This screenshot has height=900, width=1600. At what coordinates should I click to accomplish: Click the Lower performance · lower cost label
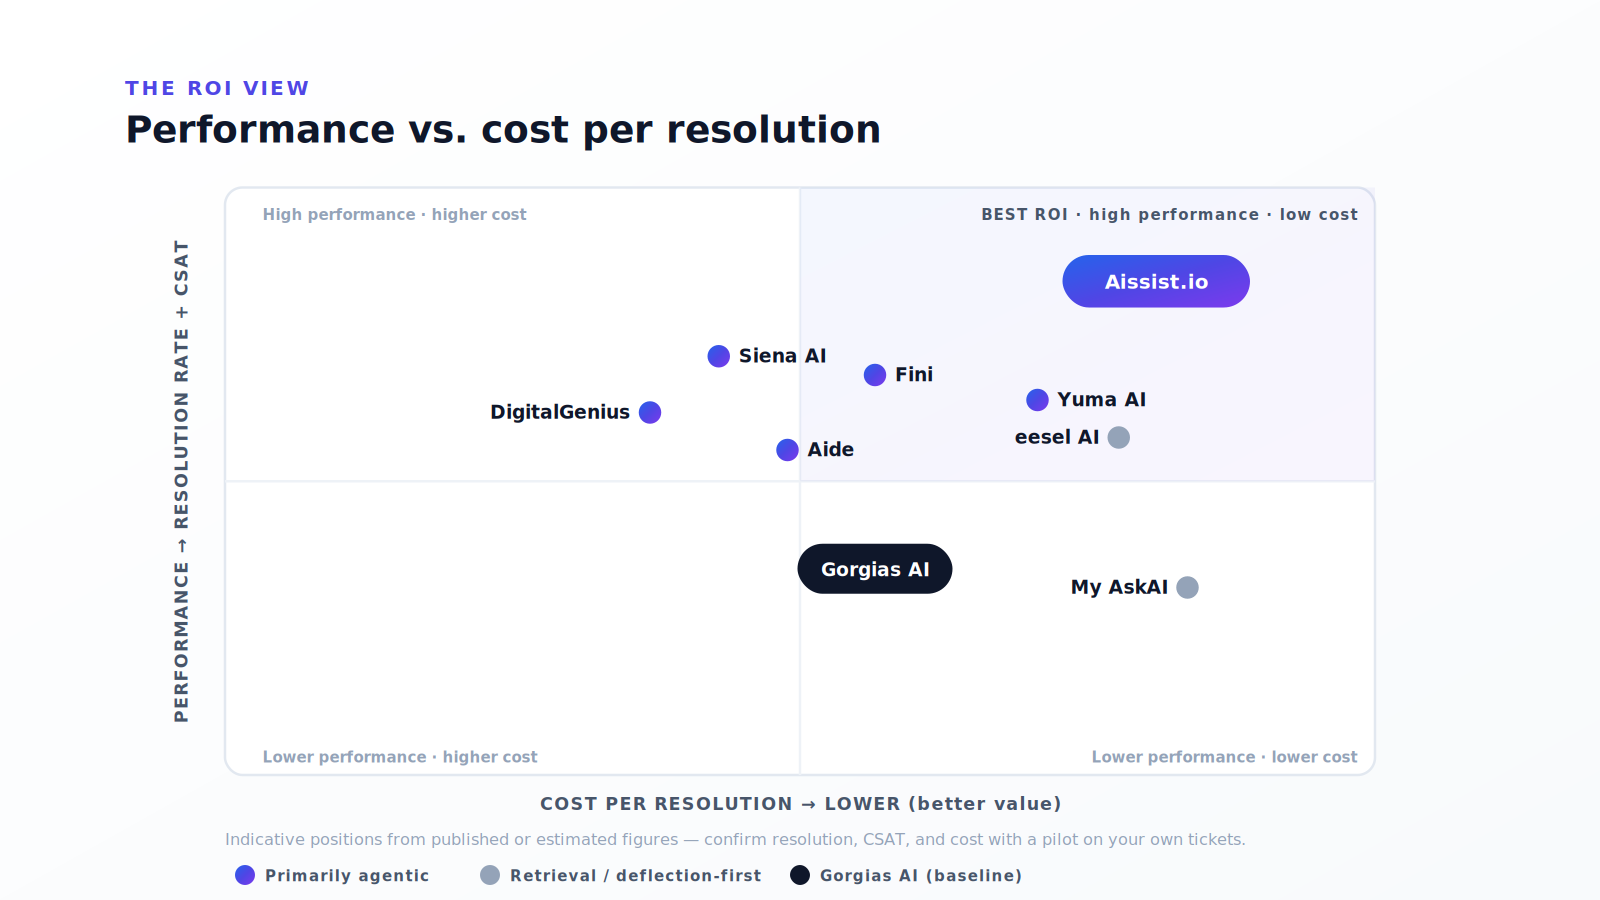tap(1224, 757)
